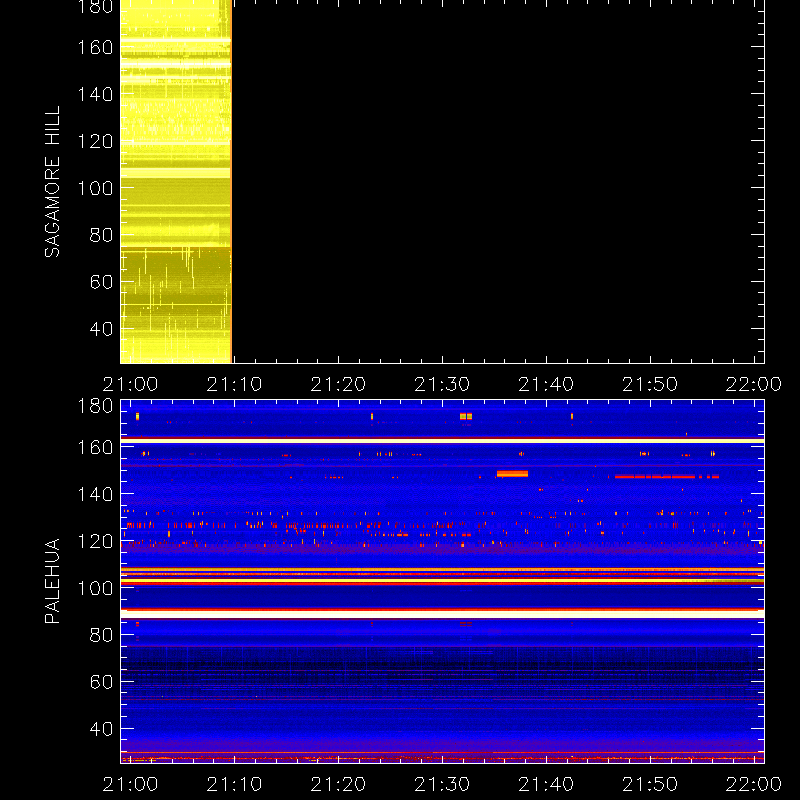Select the 80 frequency label on Sagamore Hill plot
800x800 pixels.
pyautogui.click(x=101, y=235)
